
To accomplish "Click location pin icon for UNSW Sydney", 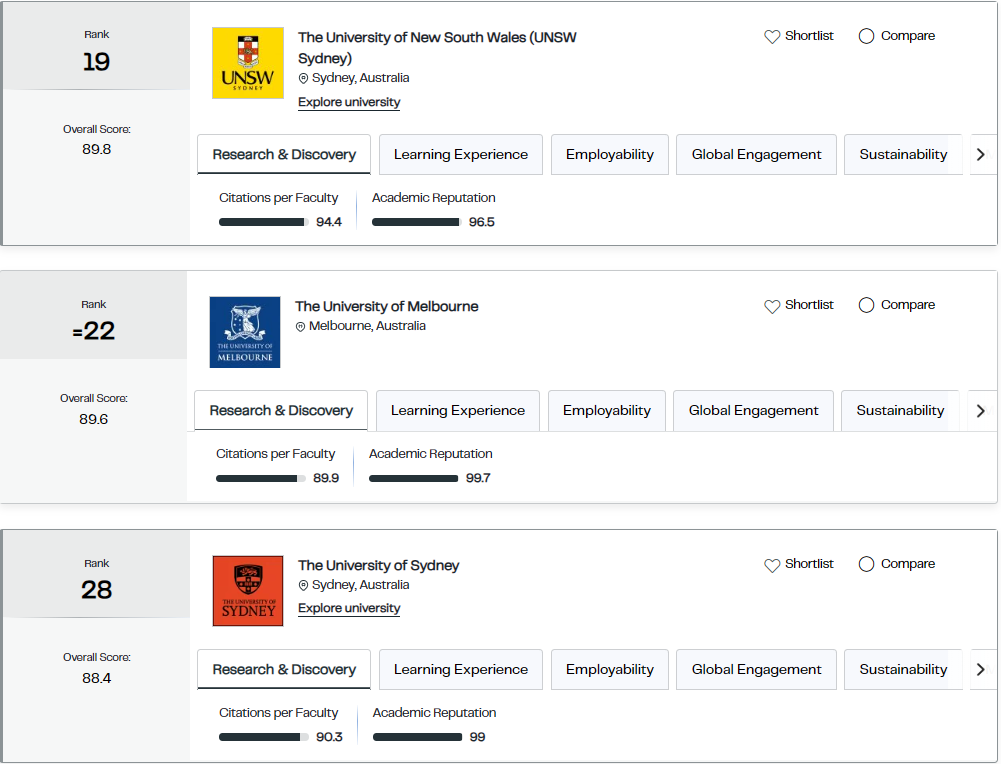I will tap(303, 79).
